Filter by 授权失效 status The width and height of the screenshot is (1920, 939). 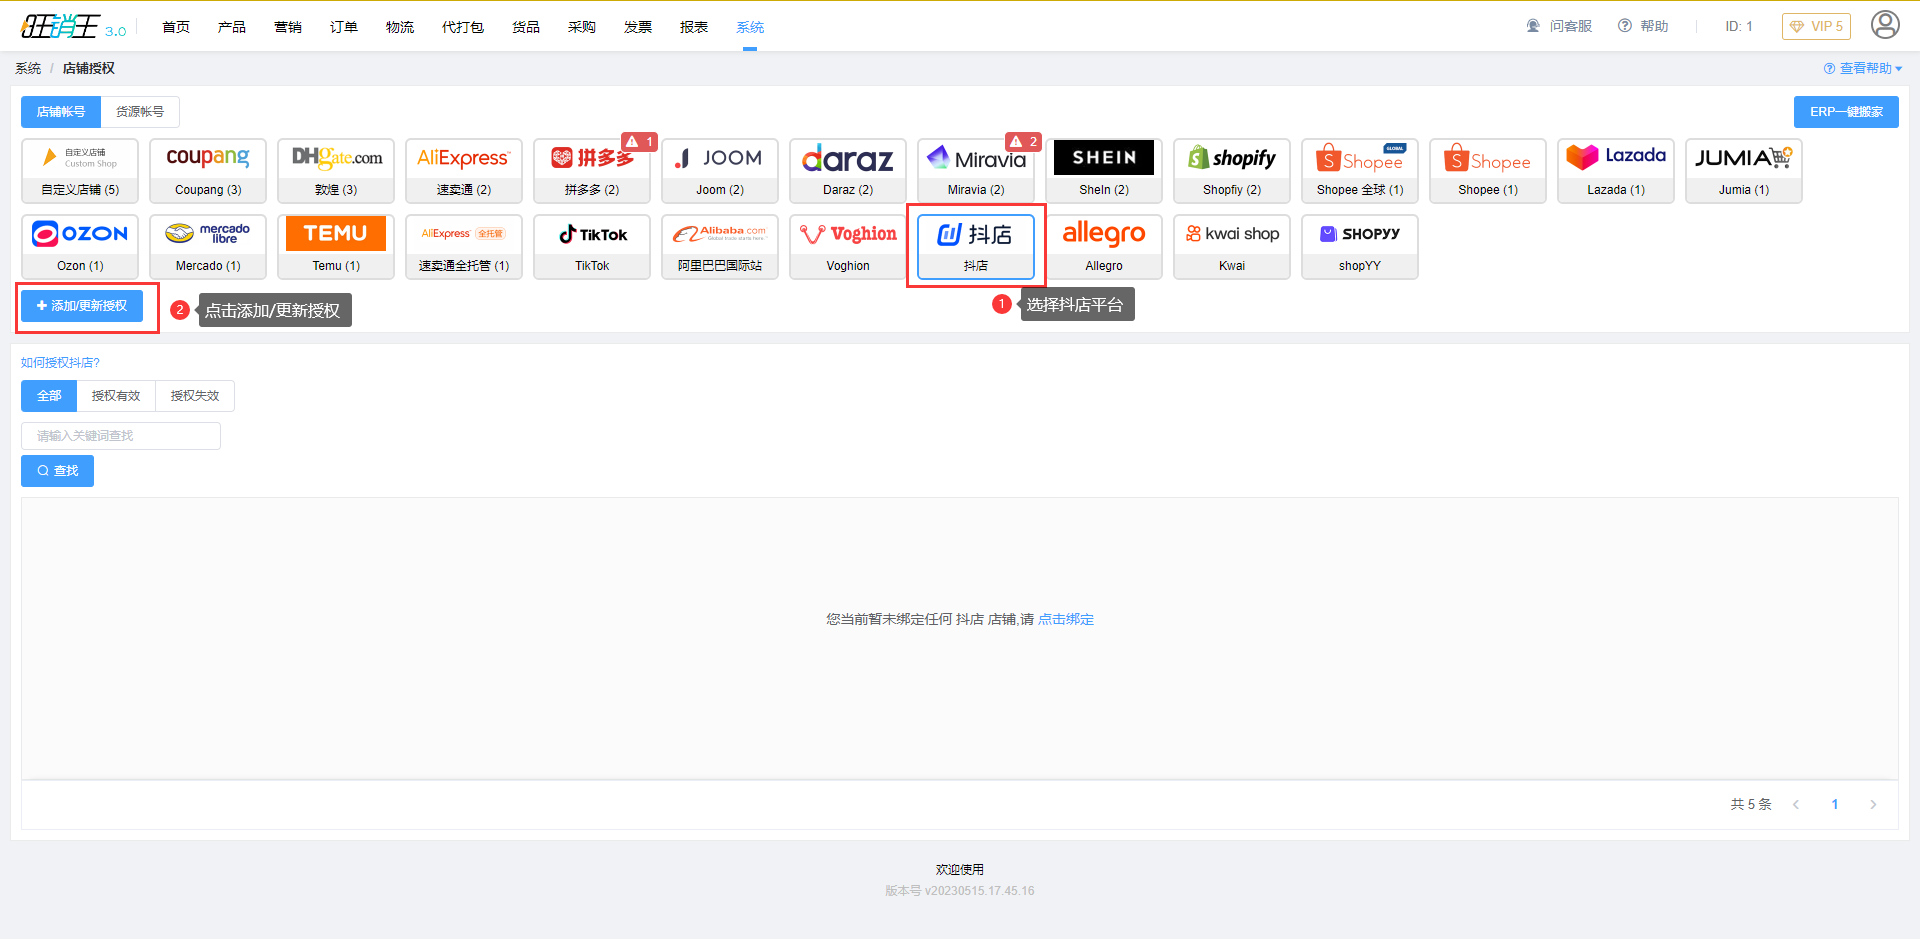195,396
